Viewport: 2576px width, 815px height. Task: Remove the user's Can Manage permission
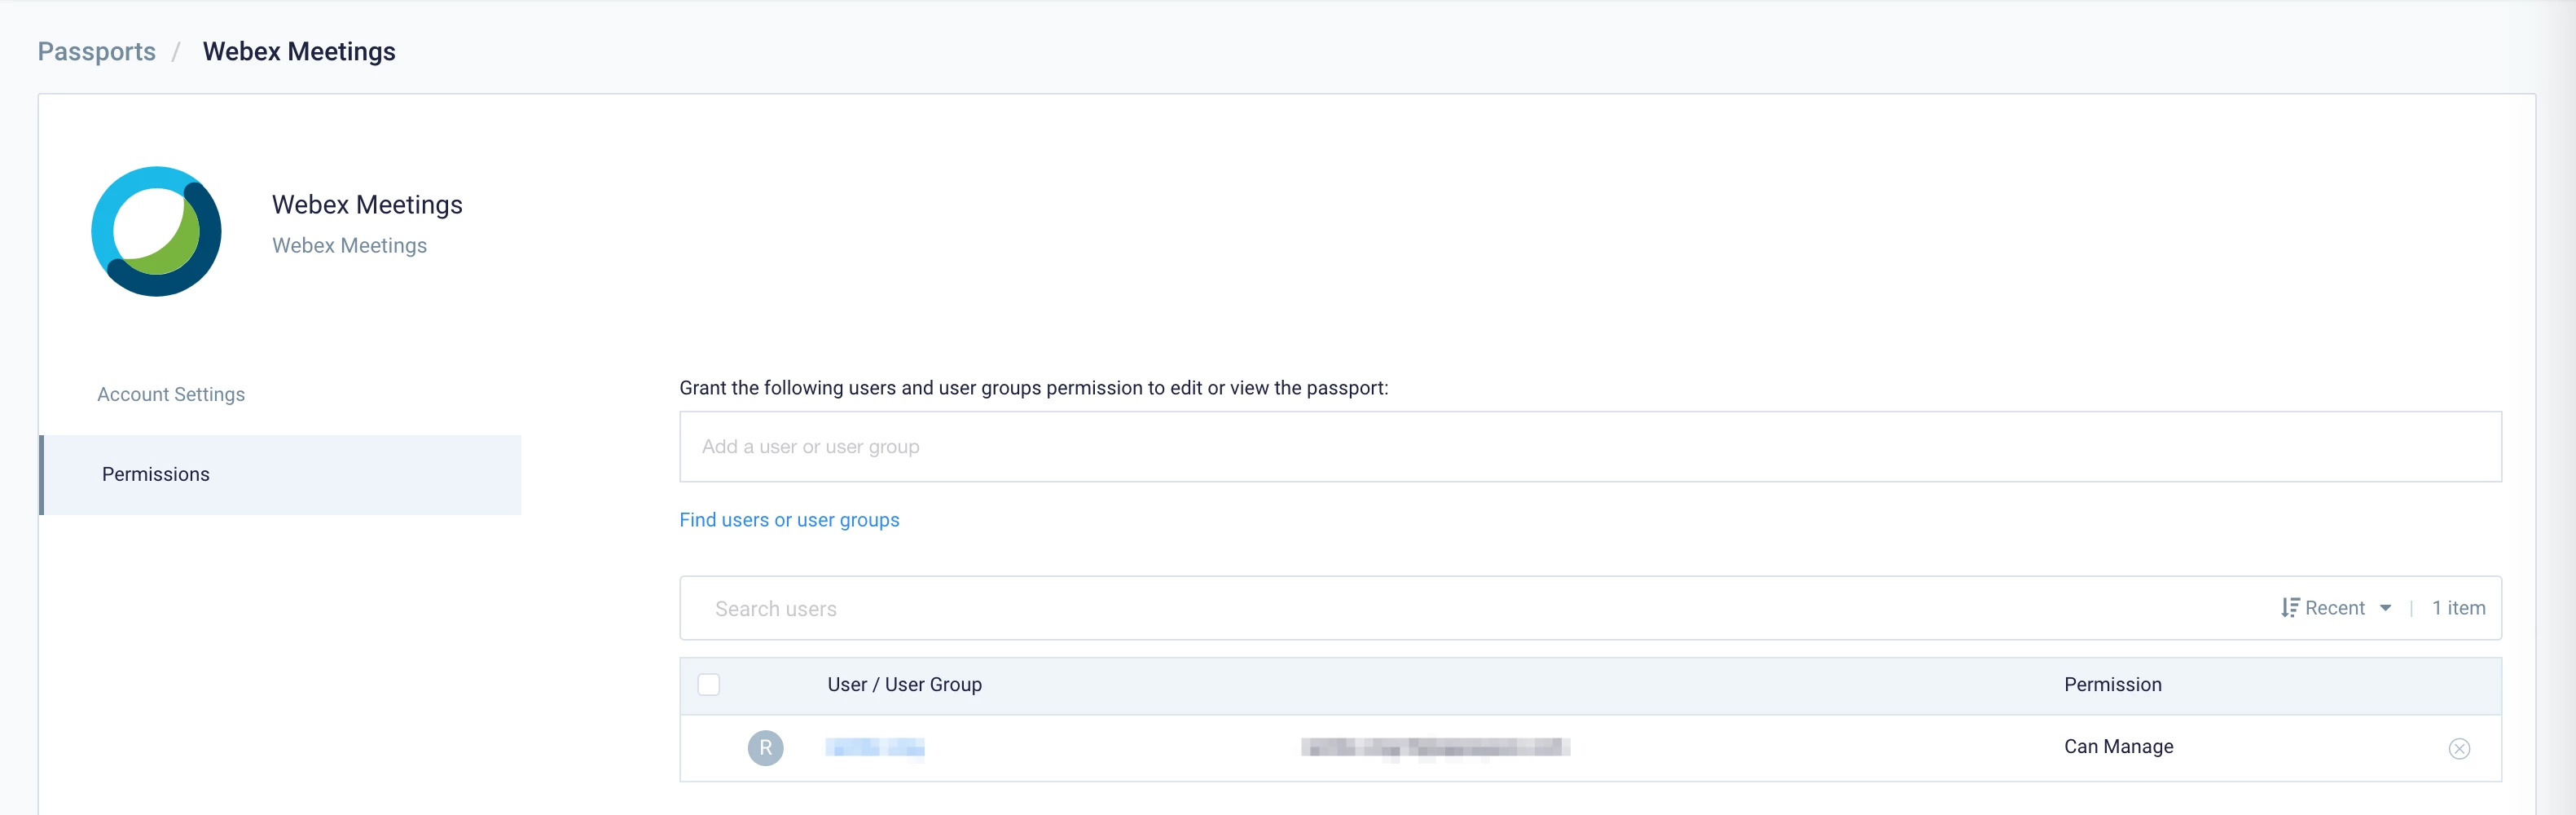click(x=2459, y=748)
